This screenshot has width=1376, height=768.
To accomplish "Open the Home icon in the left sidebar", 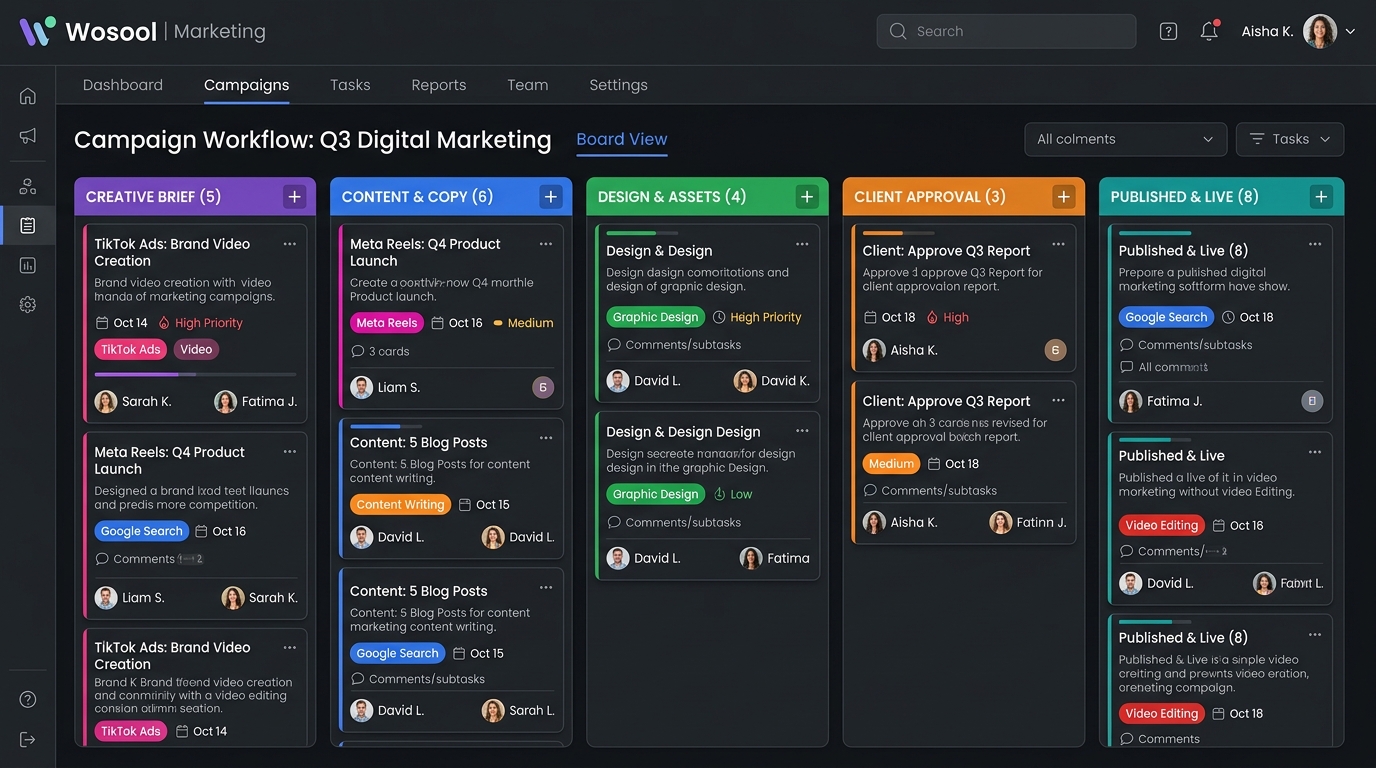I will (x=28, y=96).
